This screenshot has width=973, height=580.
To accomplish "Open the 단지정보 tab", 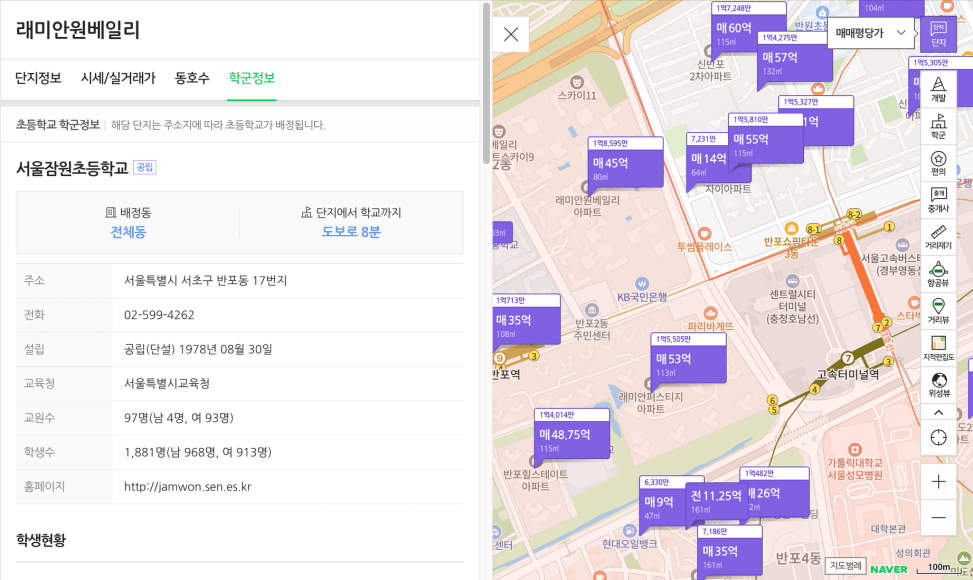I will [38, 78].
